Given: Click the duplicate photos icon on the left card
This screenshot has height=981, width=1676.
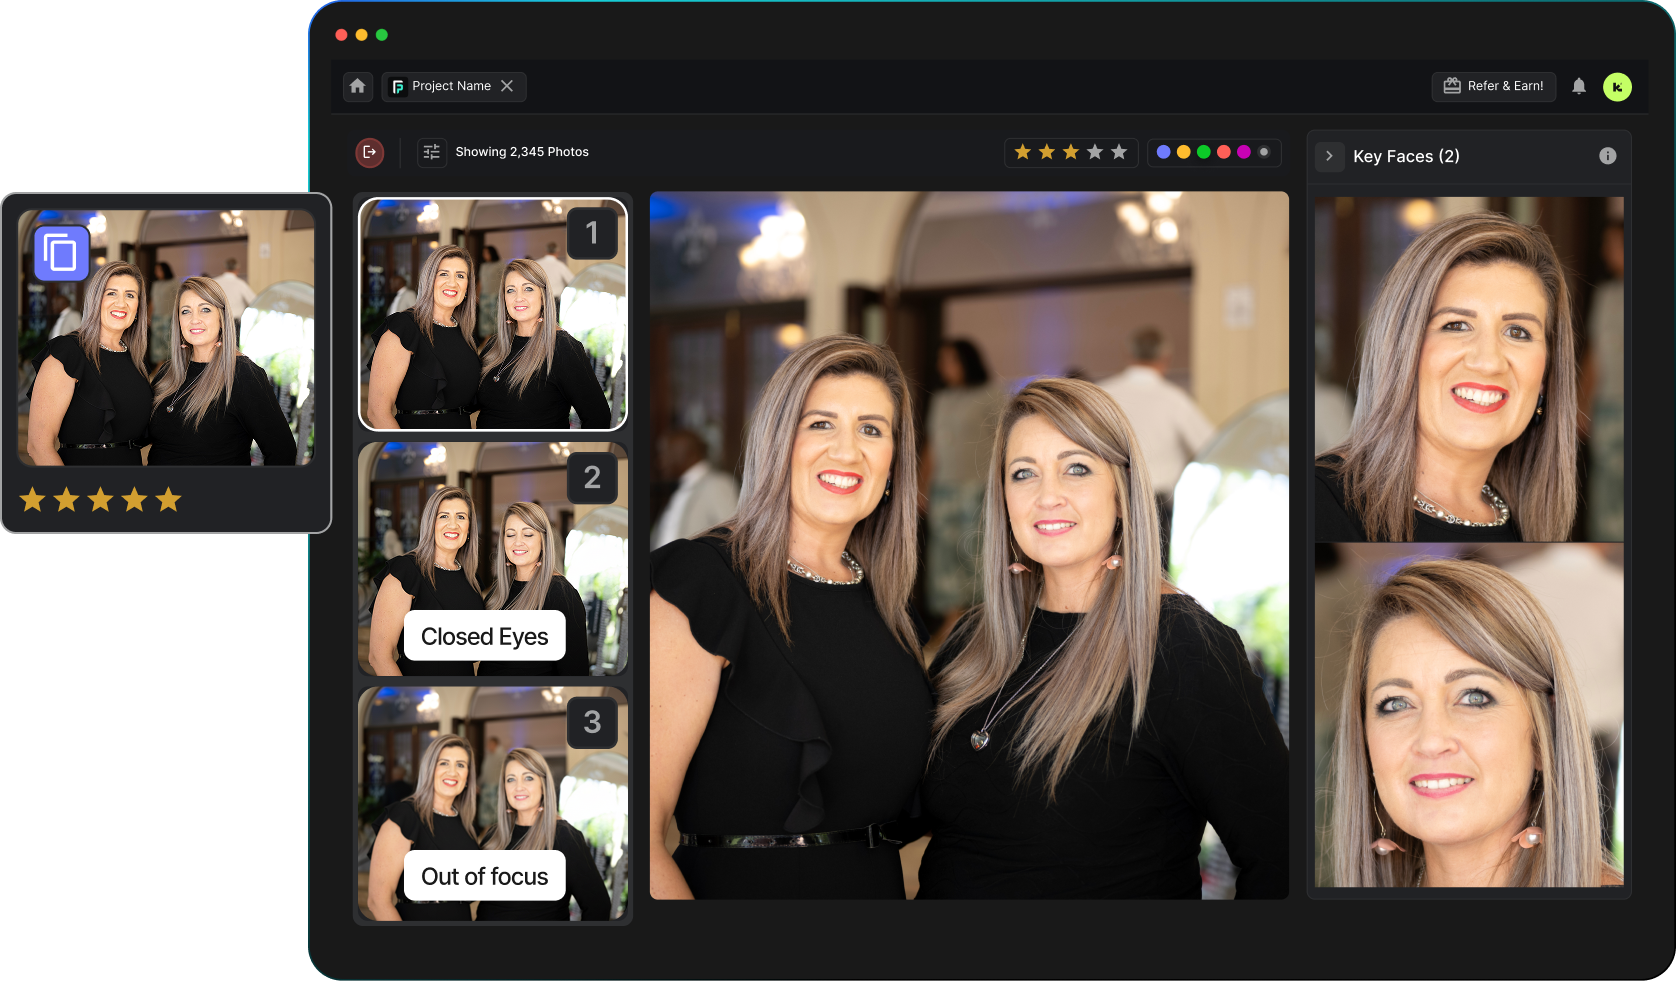Looking at the screenshot, I should [61, 253].
